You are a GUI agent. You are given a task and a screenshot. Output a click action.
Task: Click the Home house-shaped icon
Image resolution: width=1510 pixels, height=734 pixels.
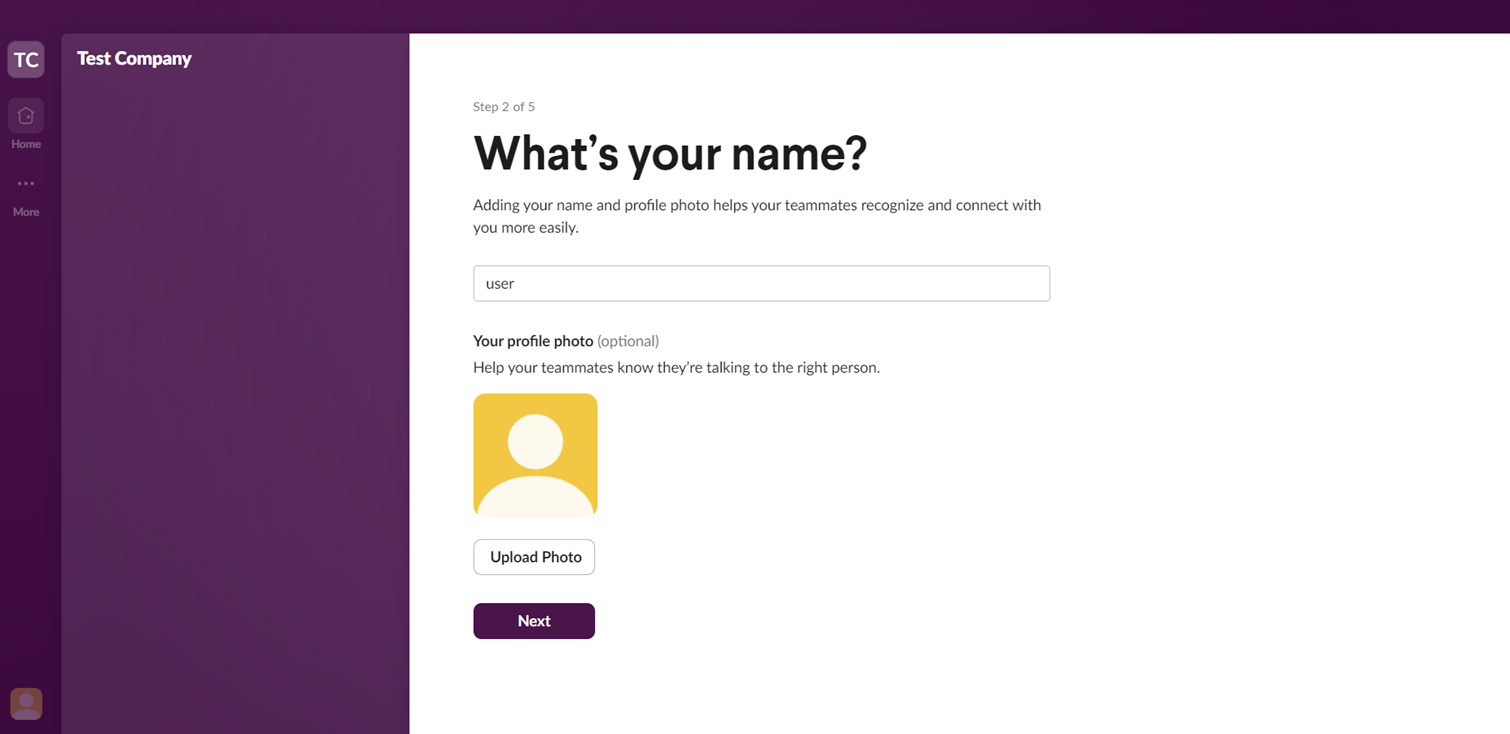point(26,115)
